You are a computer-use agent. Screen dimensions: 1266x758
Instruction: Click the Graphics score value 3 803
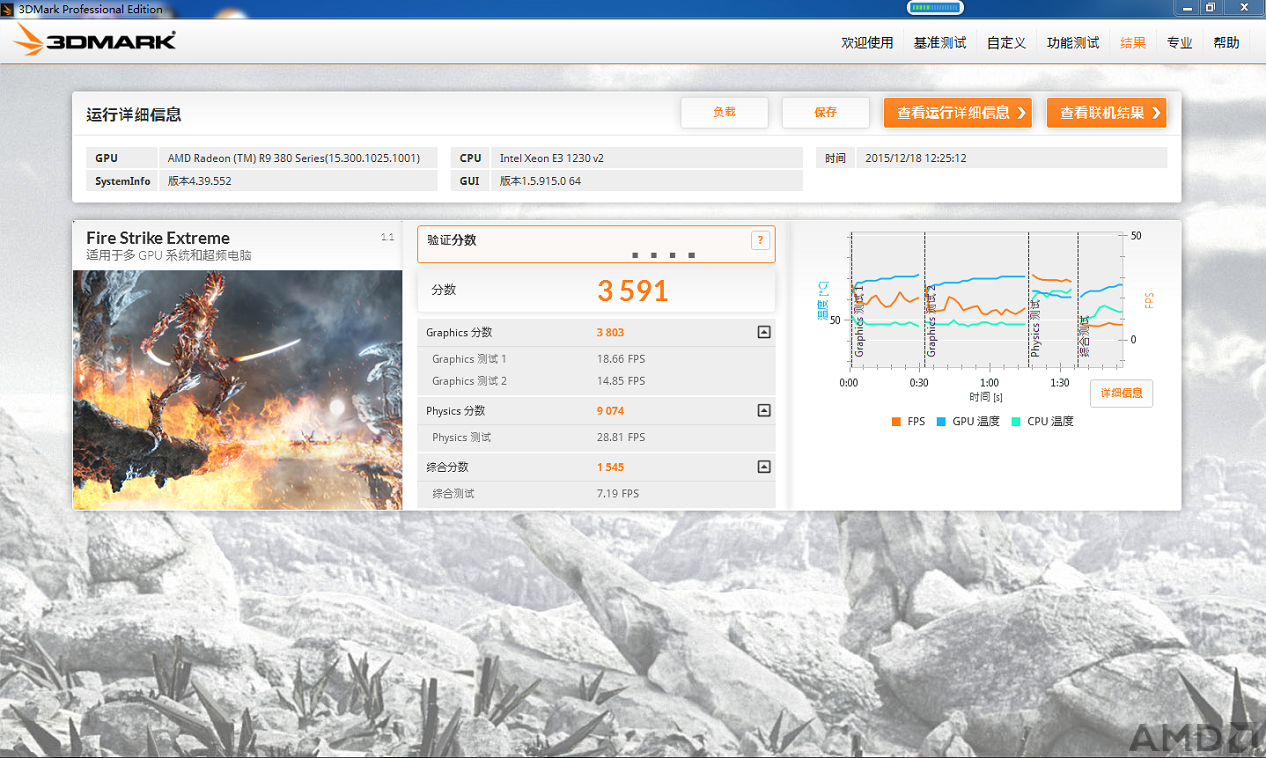pyautogui.click(x=610, y=333)
